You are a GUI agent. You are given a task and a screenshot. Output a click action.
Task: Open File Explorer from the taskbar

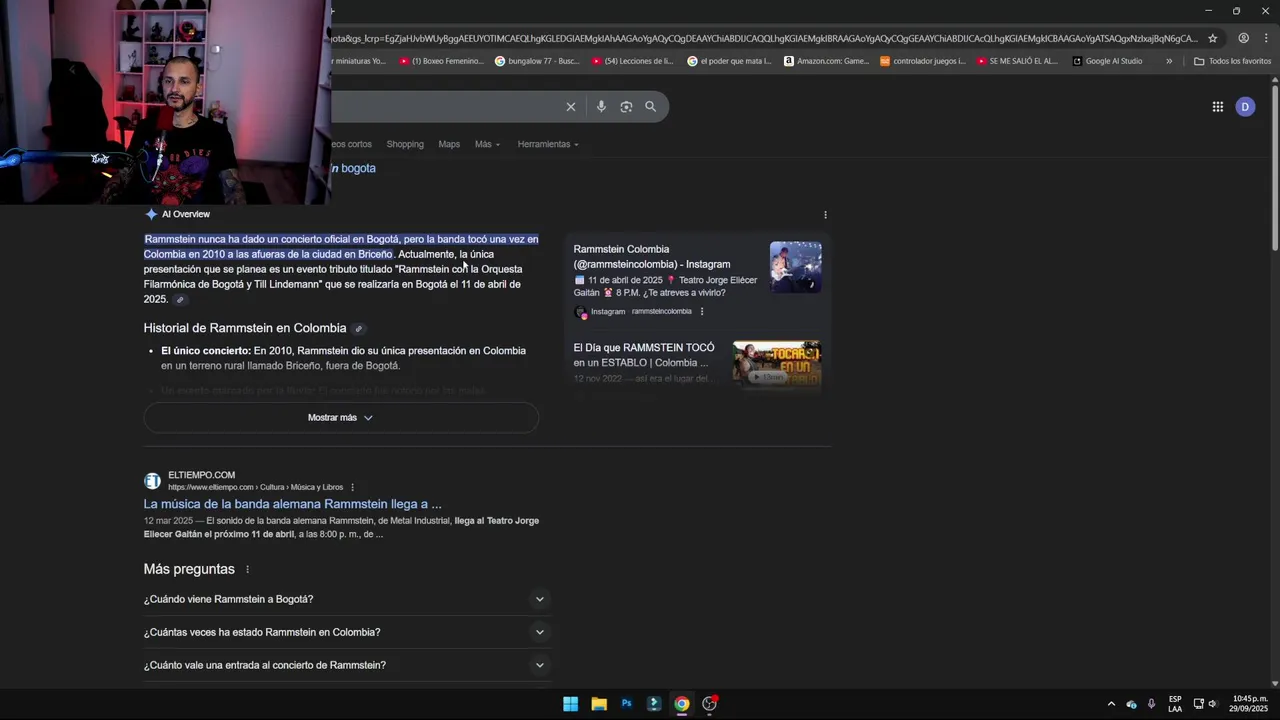[598, 704]
